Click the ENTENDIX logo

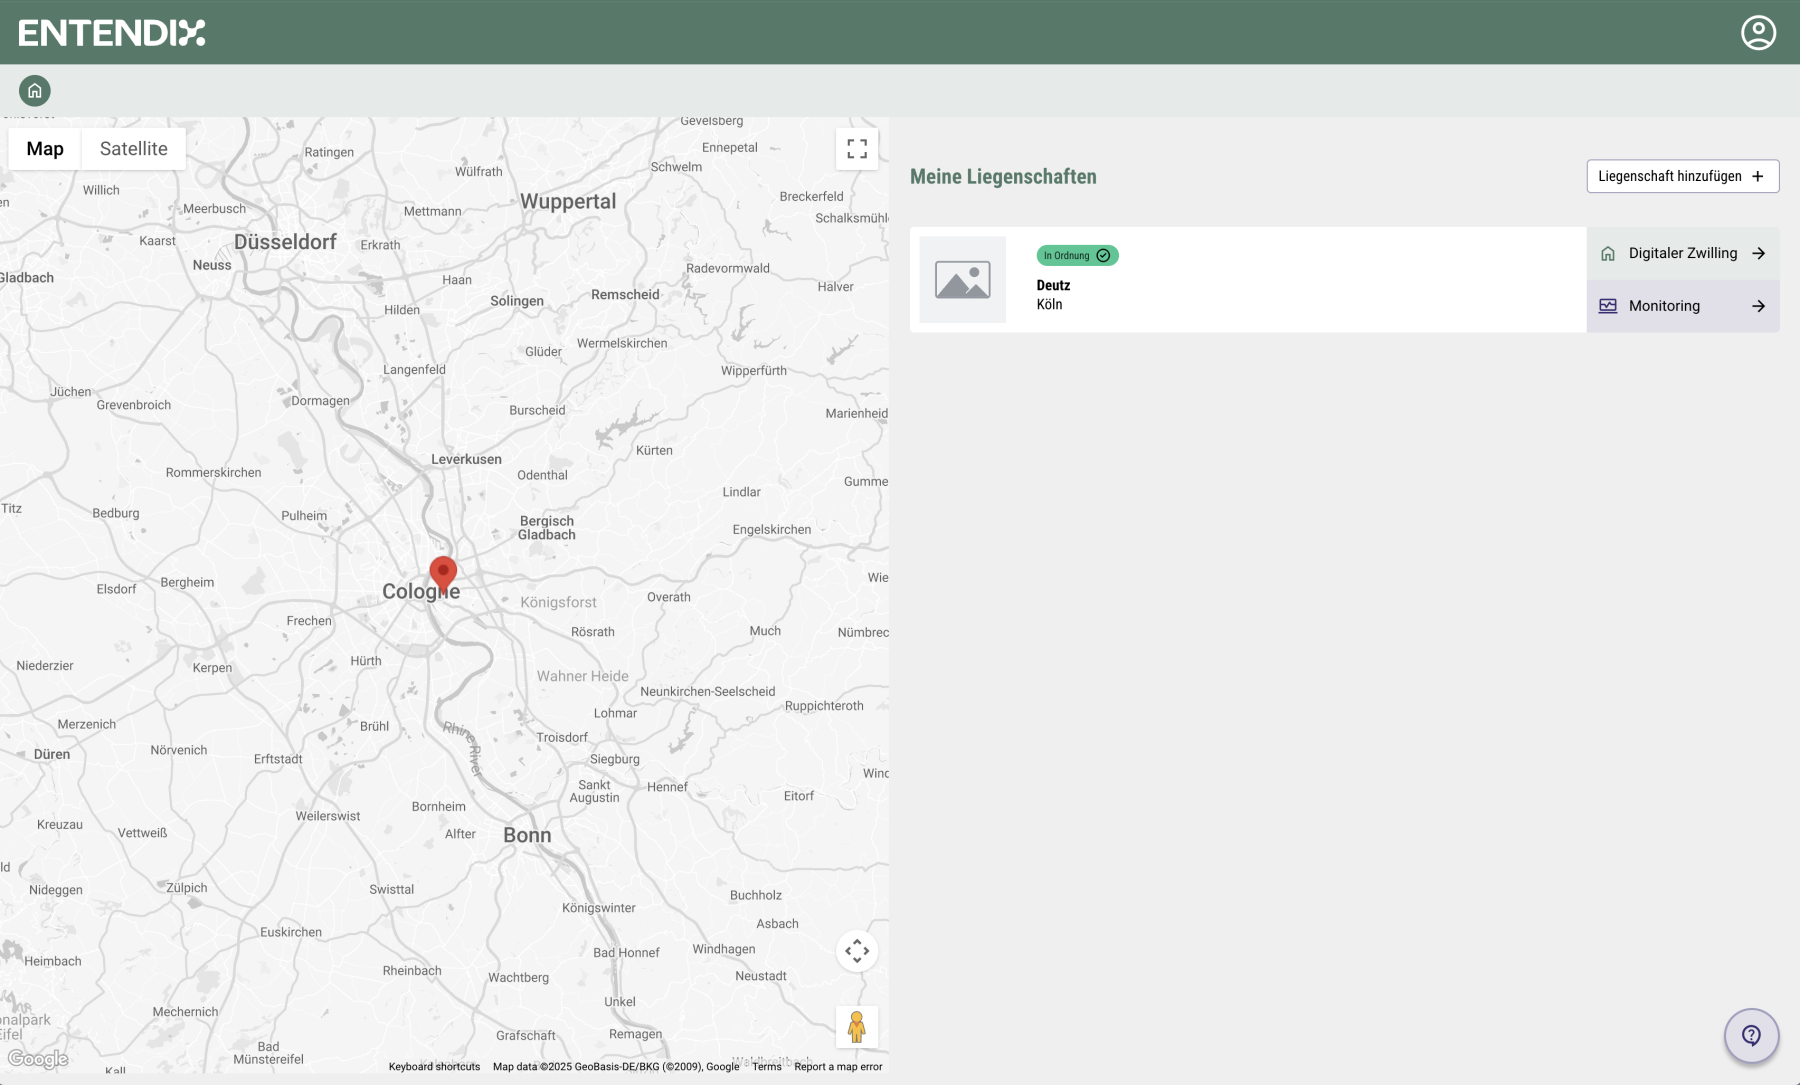tap(112, 33)
